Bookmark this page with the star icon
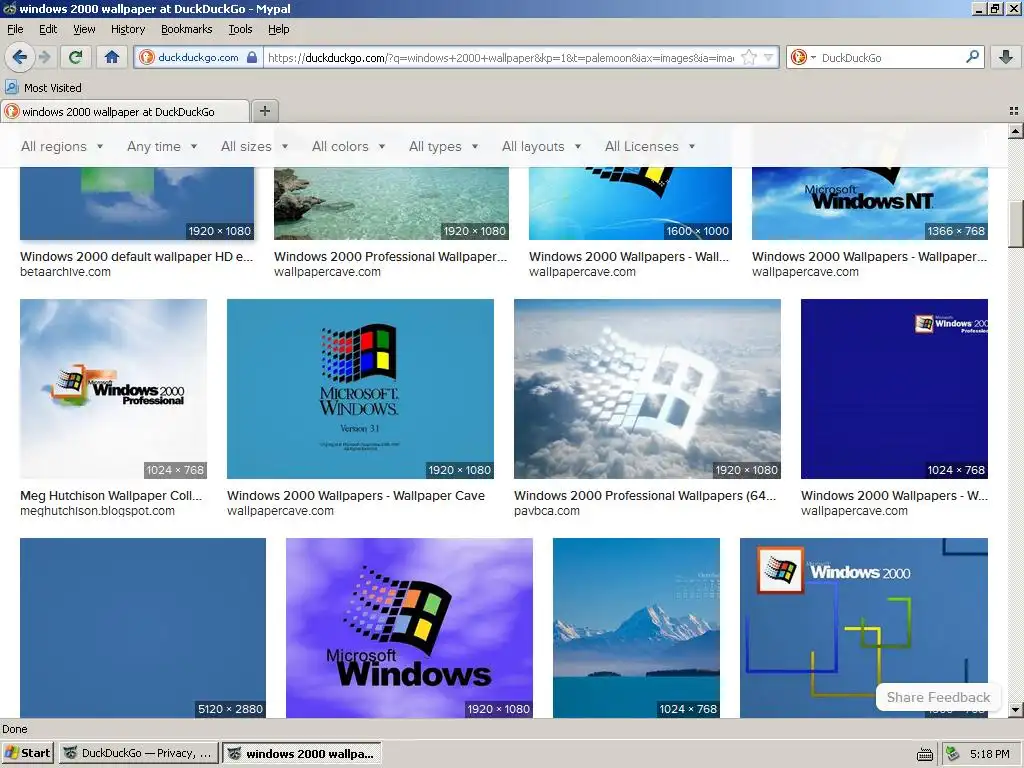The height and width of the screenshot is (768, 1024). (x=749, y=57)
